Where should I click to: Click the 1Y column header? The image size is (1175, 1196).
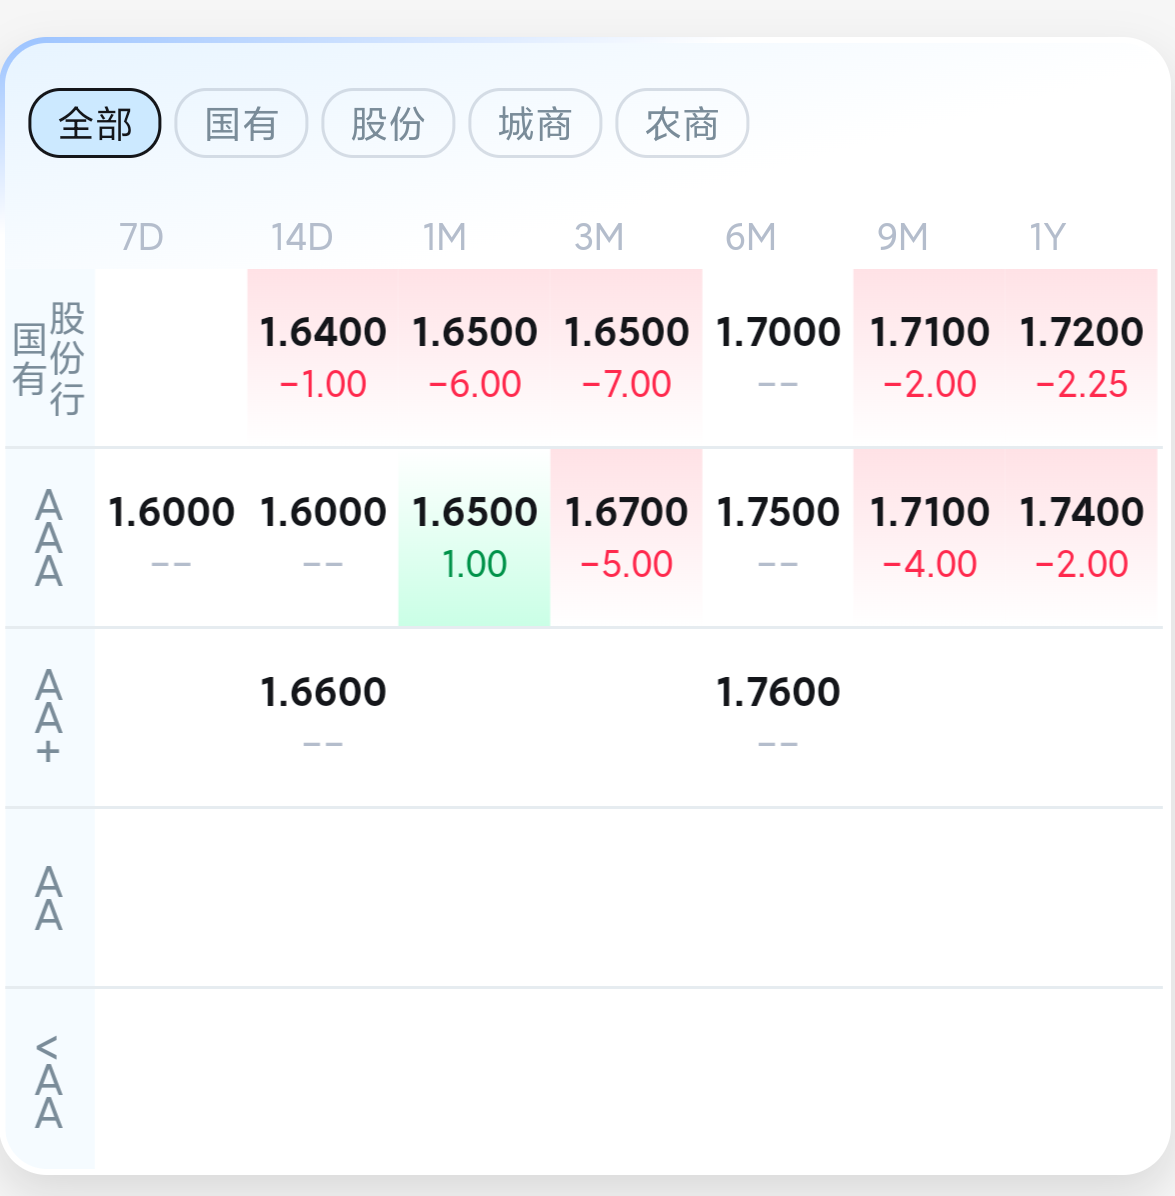[1048, 237]
